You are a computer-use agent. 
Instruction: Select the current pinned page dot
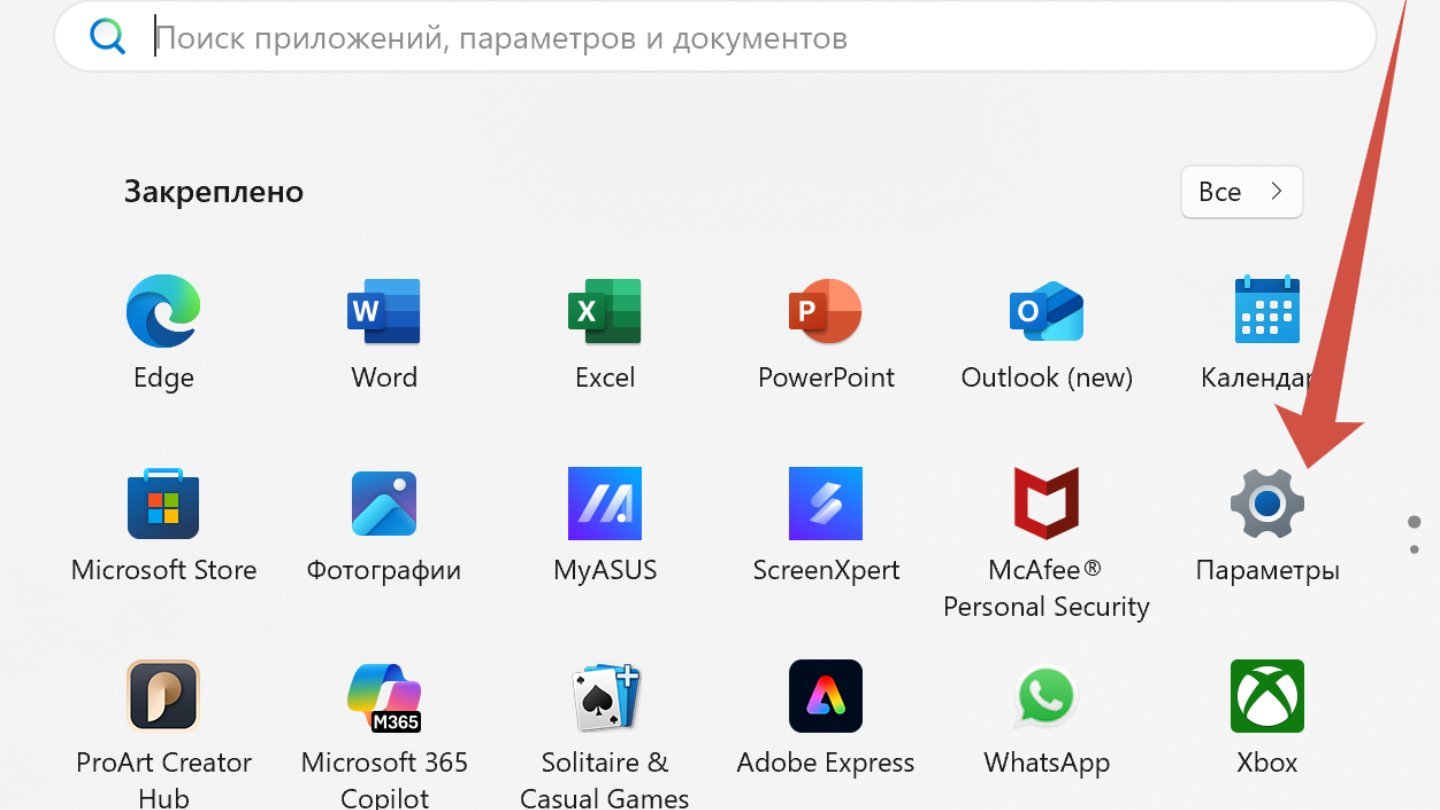pyautogui.click(x=1414, y=522)
